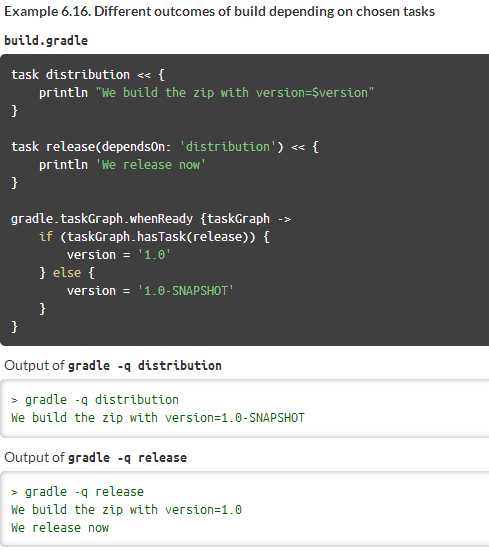
Task: Click the version=1.0-SNAPSHOT output line
Action: click(158, 418)
